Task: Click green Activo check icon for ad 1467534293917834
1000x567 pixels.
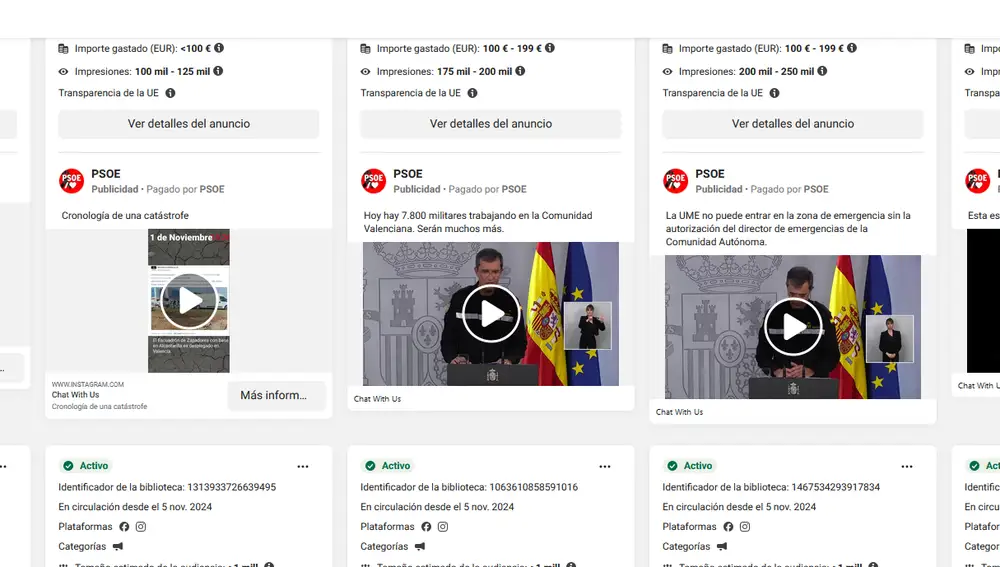Action: coord(672,466)
